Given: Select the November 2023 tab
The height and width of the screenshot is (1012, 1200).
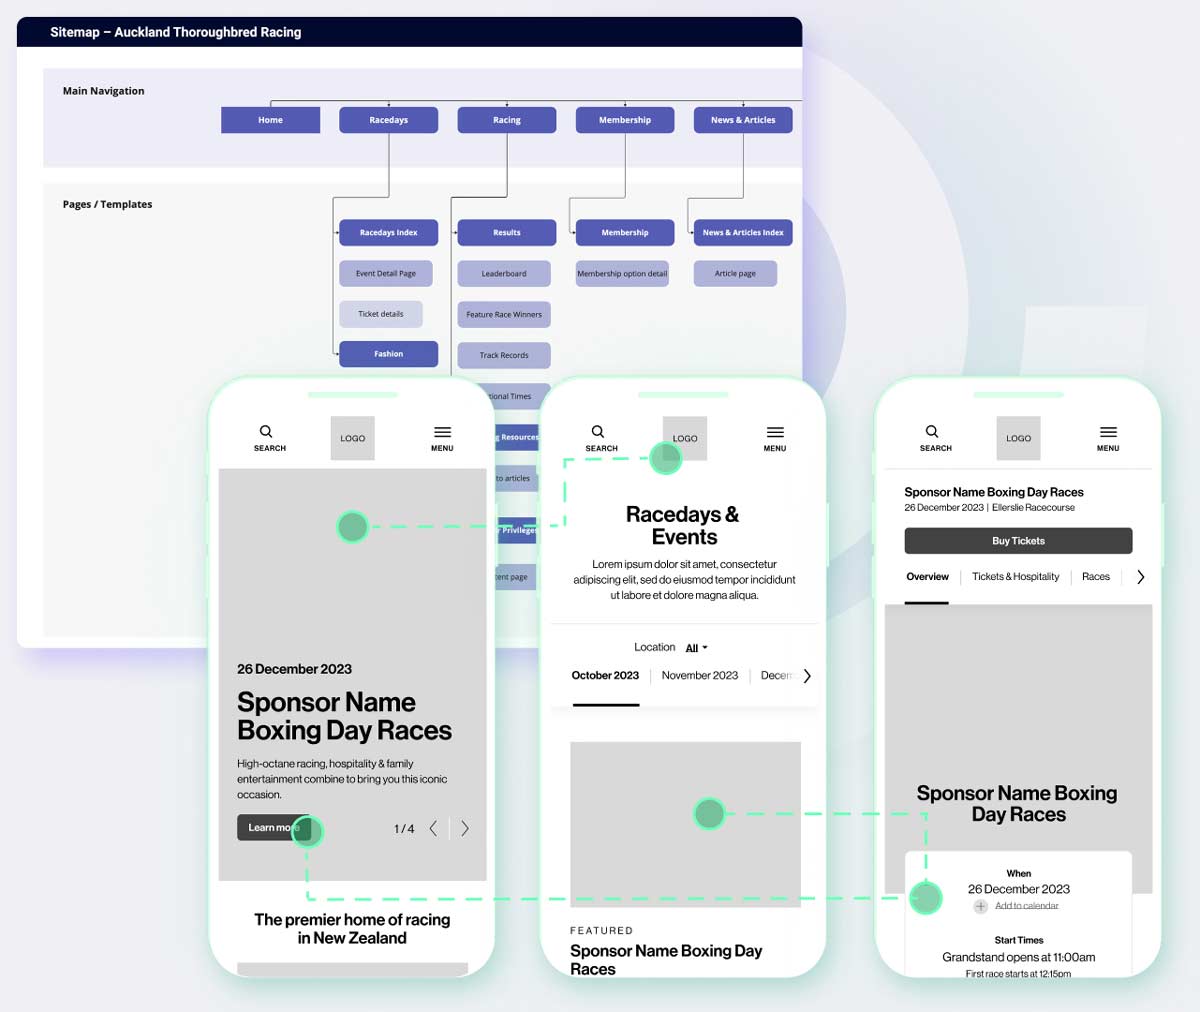Looking at the screenshot, I should (700, 676).
